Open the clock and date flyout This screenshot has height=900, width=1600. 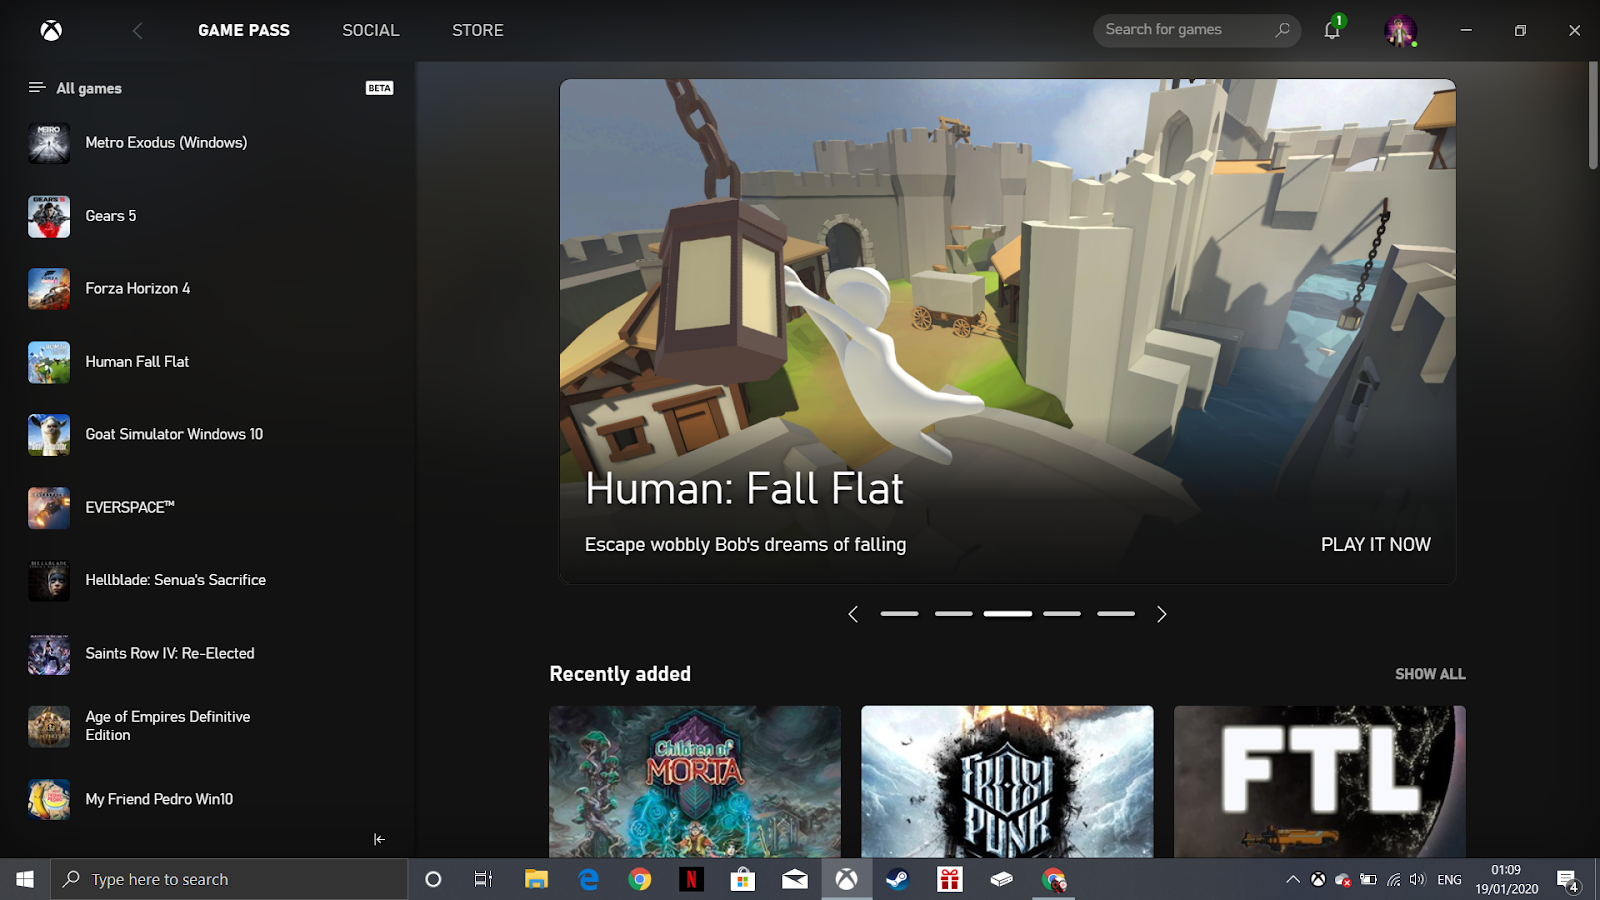click(1506, 879)
